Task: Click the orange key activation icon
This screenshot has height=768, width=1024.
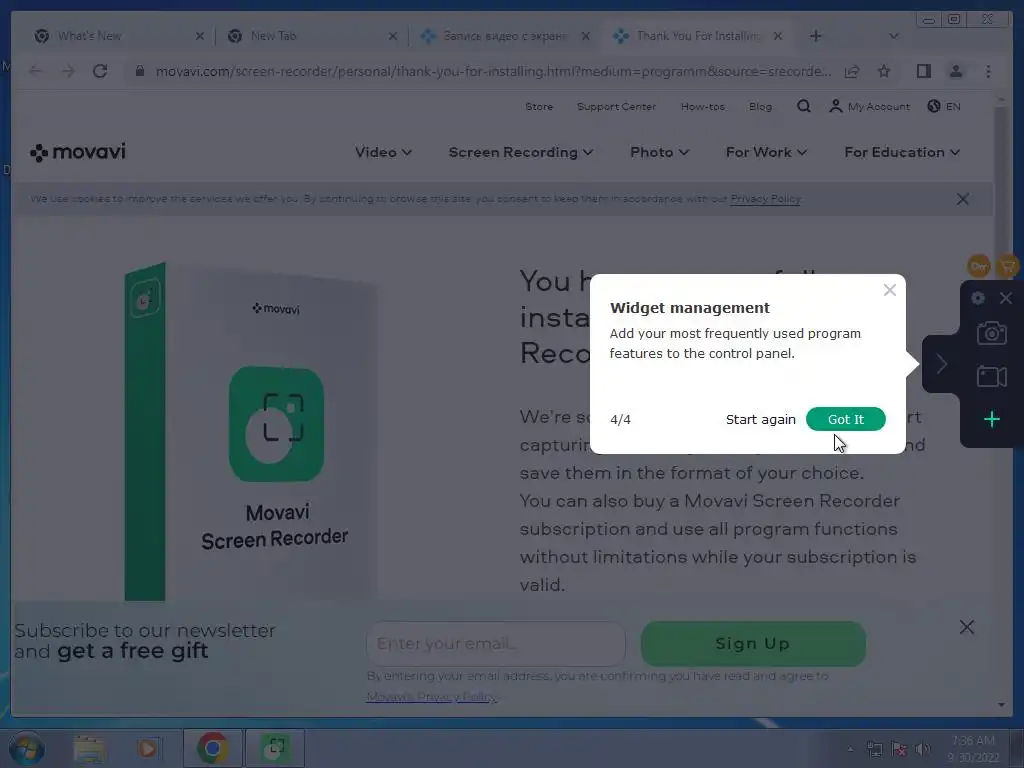Action: tap(978, 266)
